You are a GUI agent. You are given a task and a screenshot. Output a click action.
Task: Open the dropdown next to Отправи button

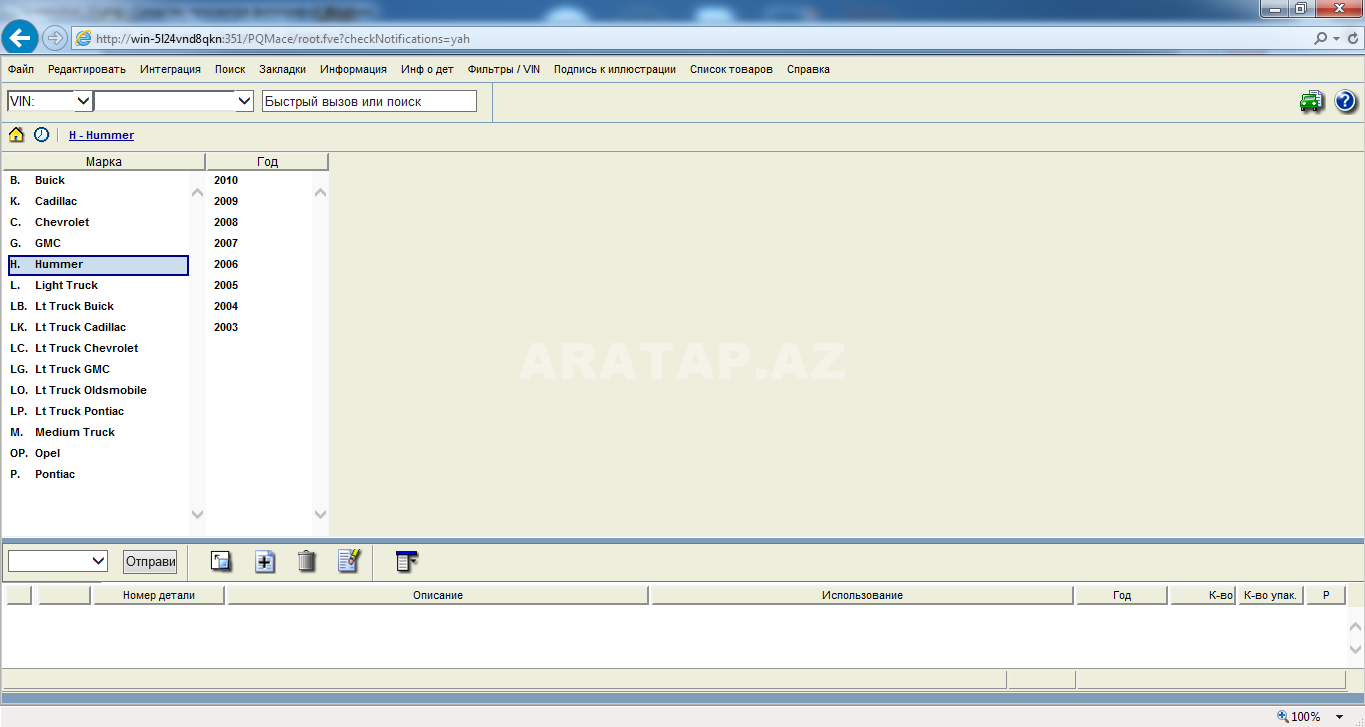(57, 561)
